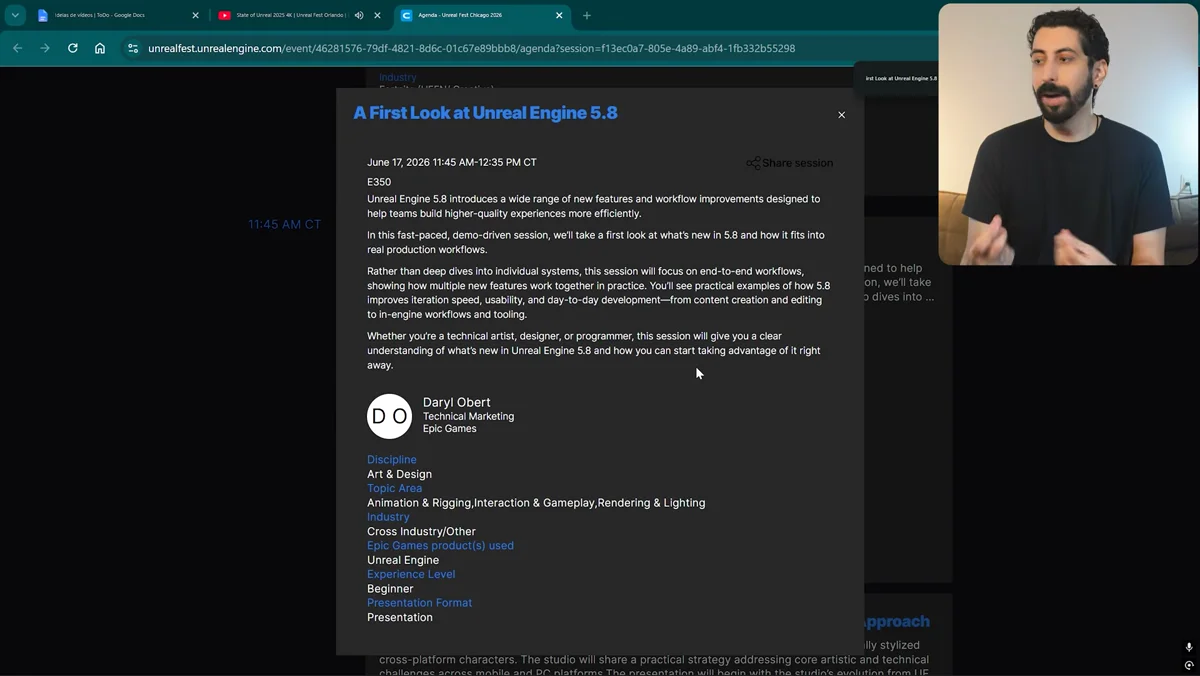Click the Industry label in the dialog

(x=388, y=517)
